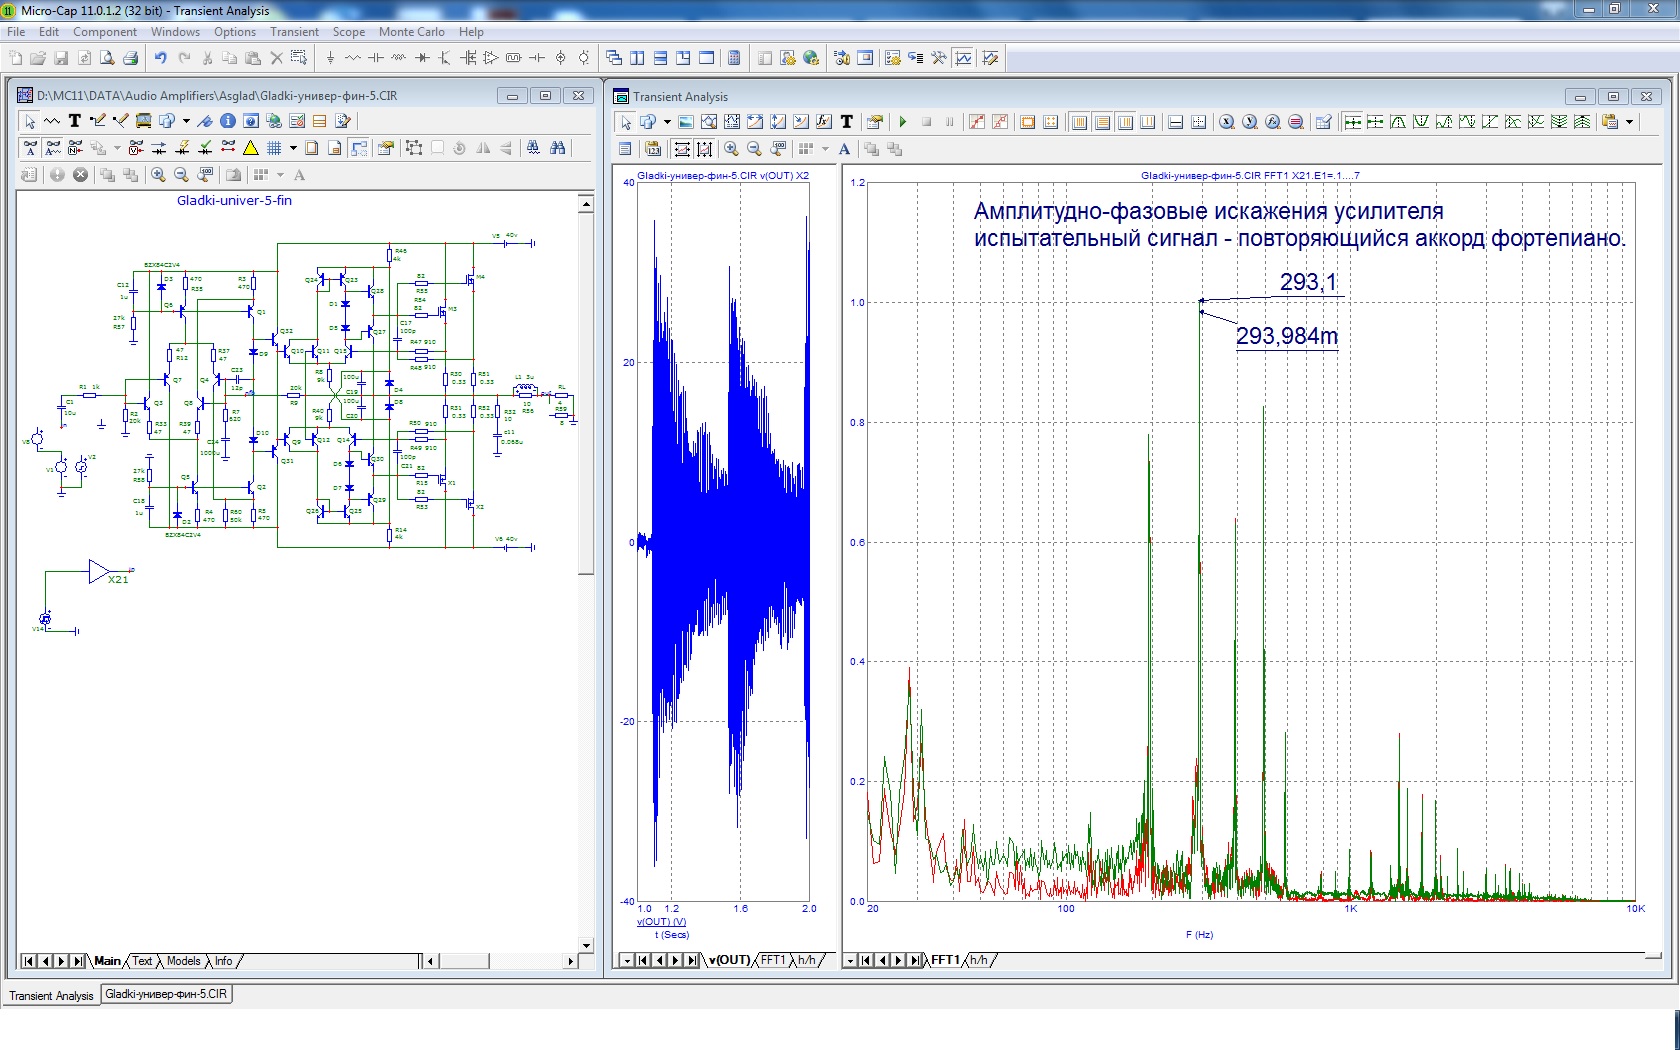
Task: Toggle Attribute Text display in schematic
Action: coord(53,148)
